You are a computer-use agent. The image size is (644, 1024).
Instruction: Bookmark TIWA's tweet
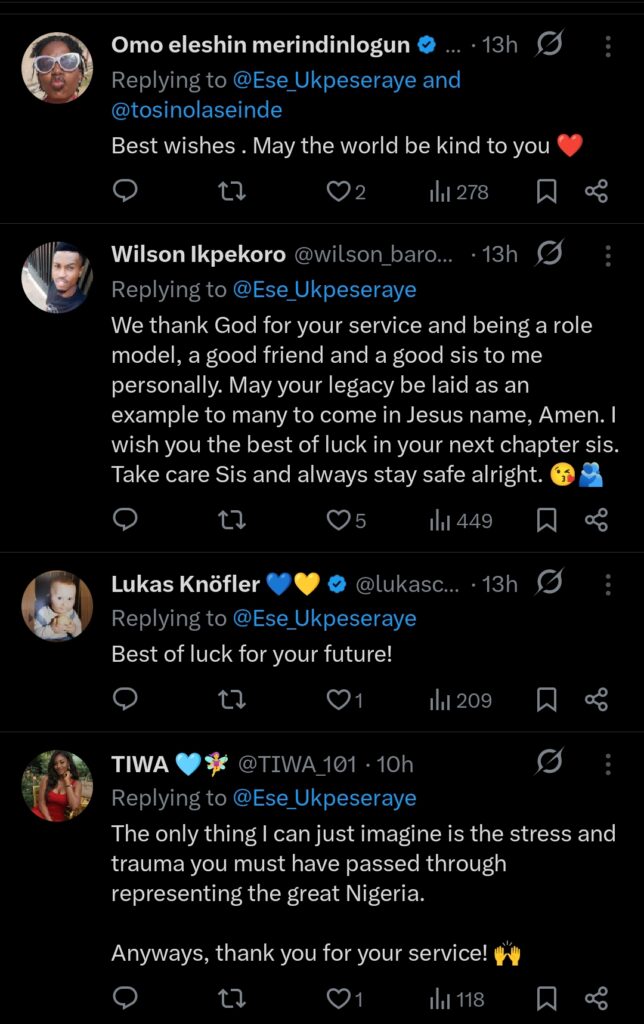point(546,998)
